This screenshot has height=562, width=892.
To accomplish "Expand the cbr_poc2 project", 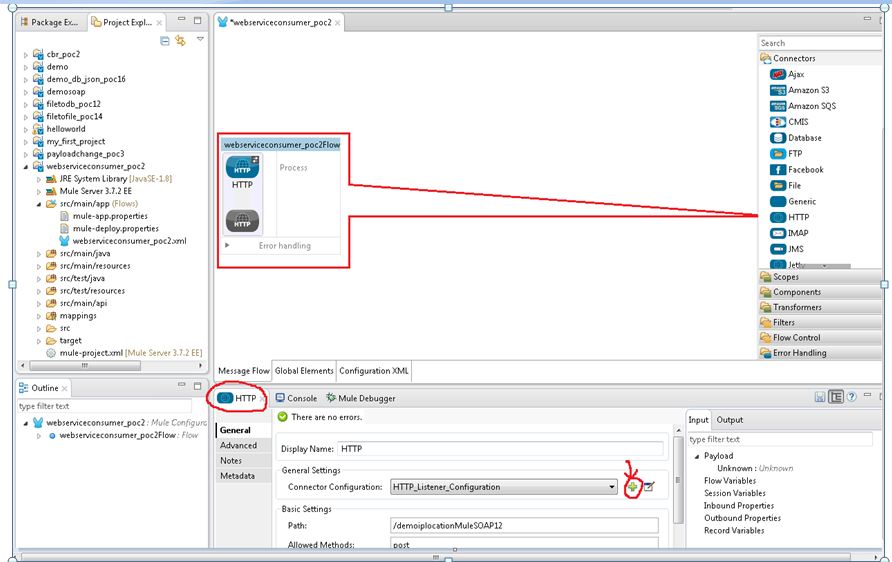I will 26,55.
